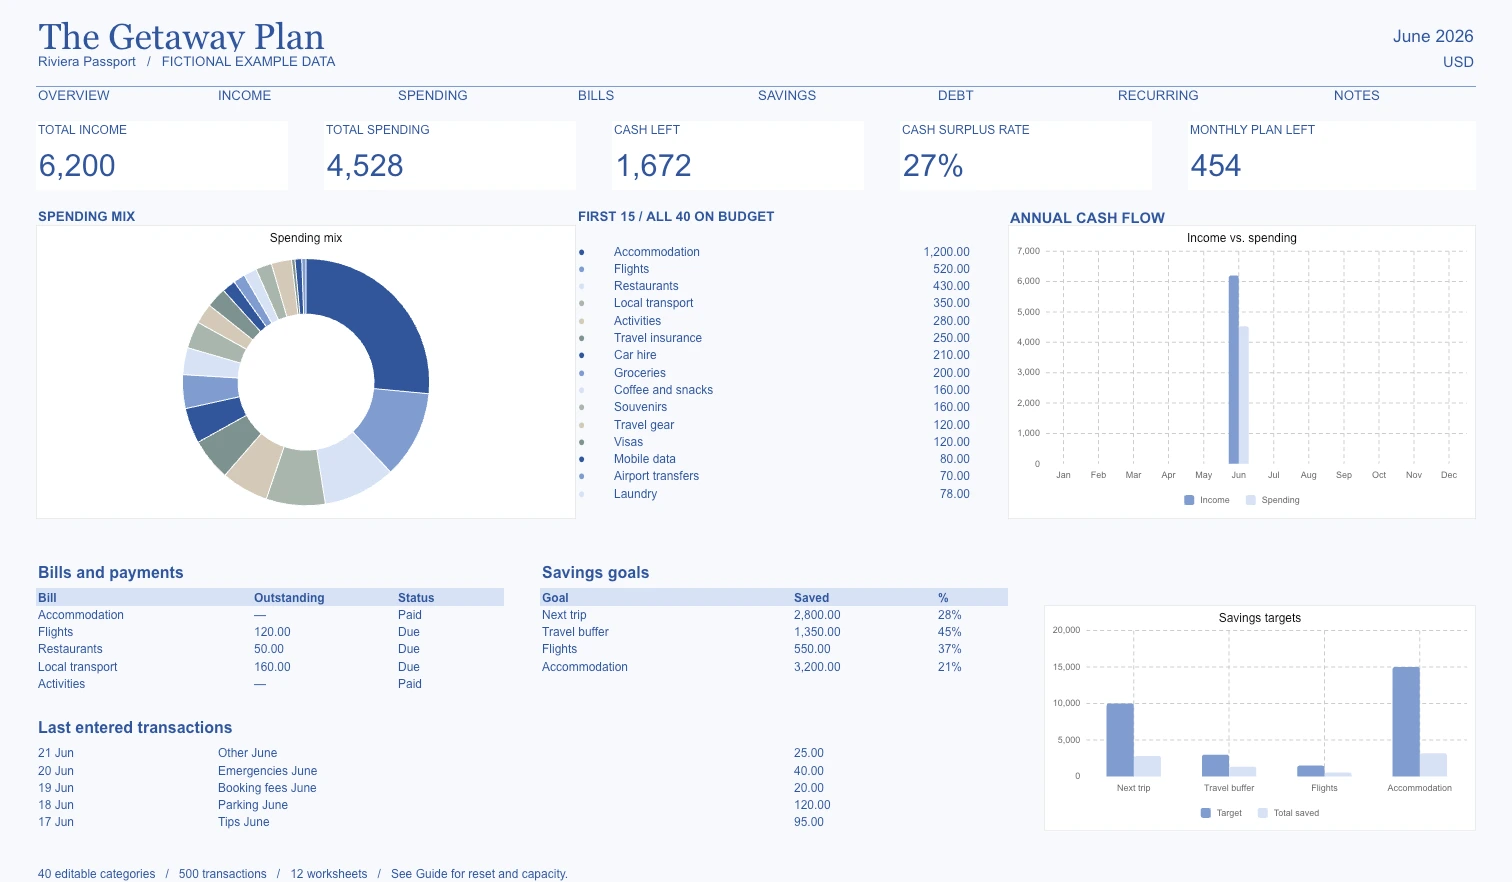Click the June income bar in cash flow chart

click(1234, 369)
